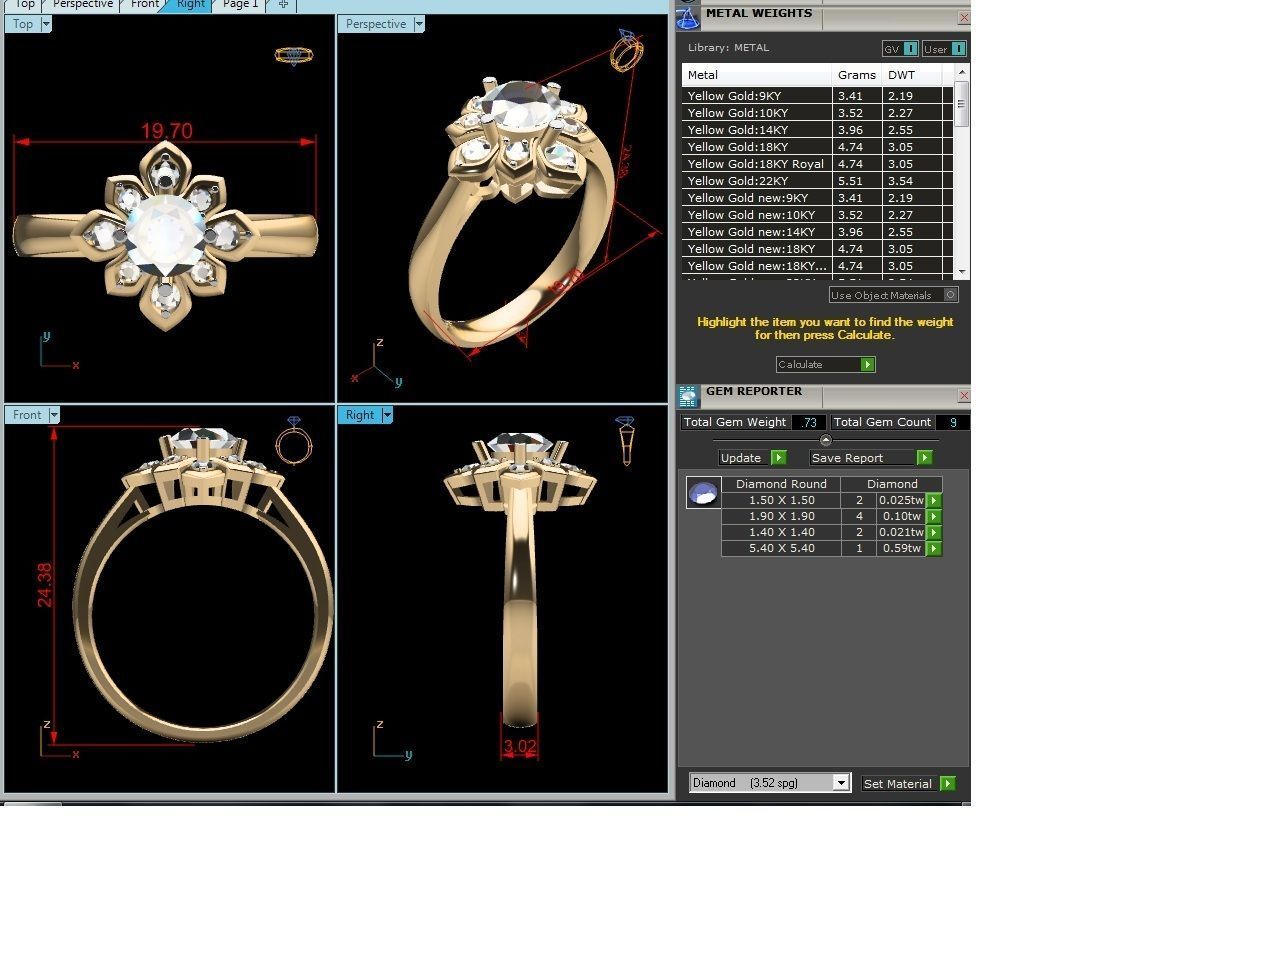This screenshot has height=960, width=1280.
Task: Switch to the Right viewport tab
Action: coord(190,5)
